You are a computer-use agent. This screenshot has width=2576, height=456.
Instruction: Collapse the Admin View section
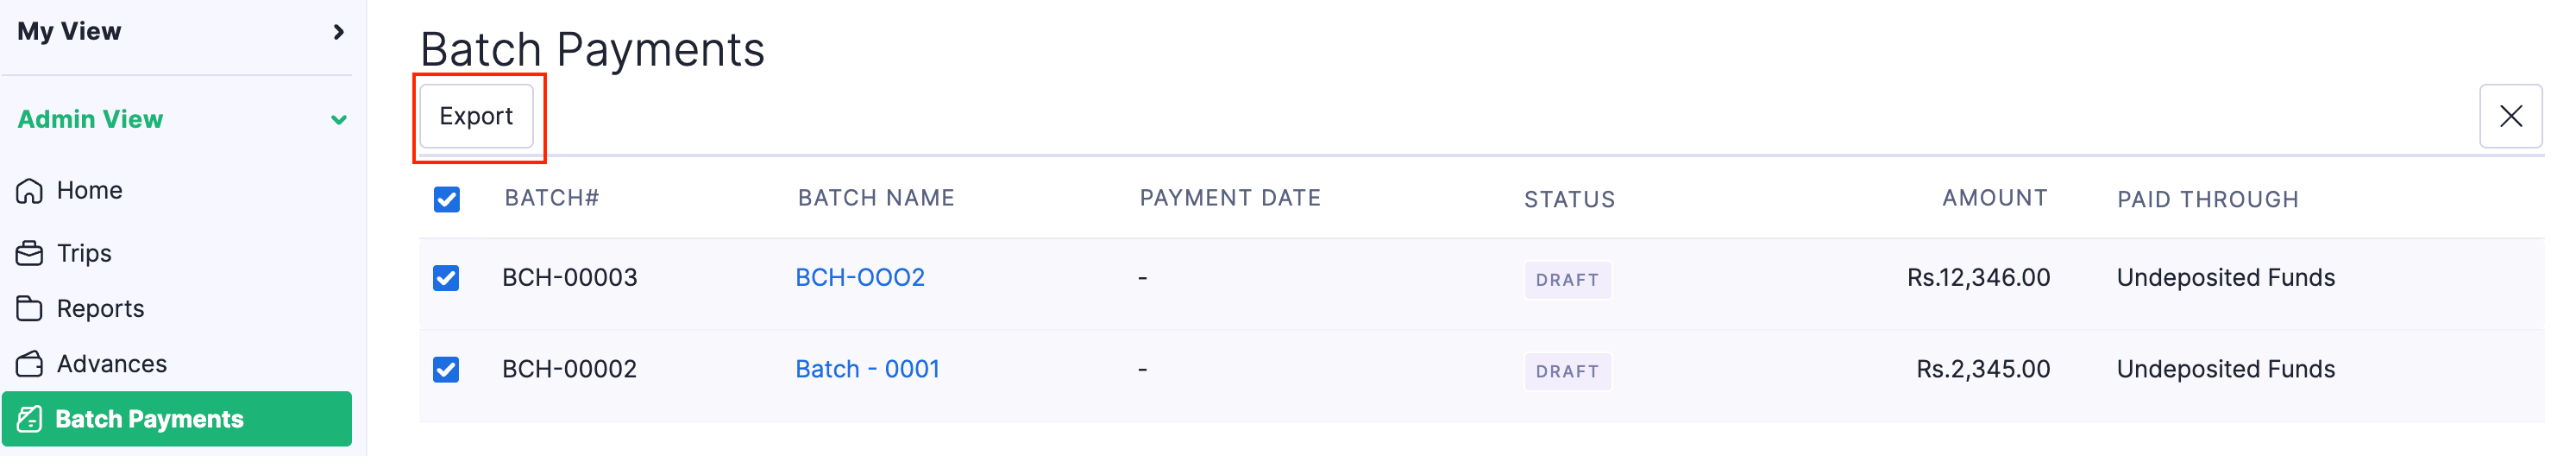click(338, 120)
